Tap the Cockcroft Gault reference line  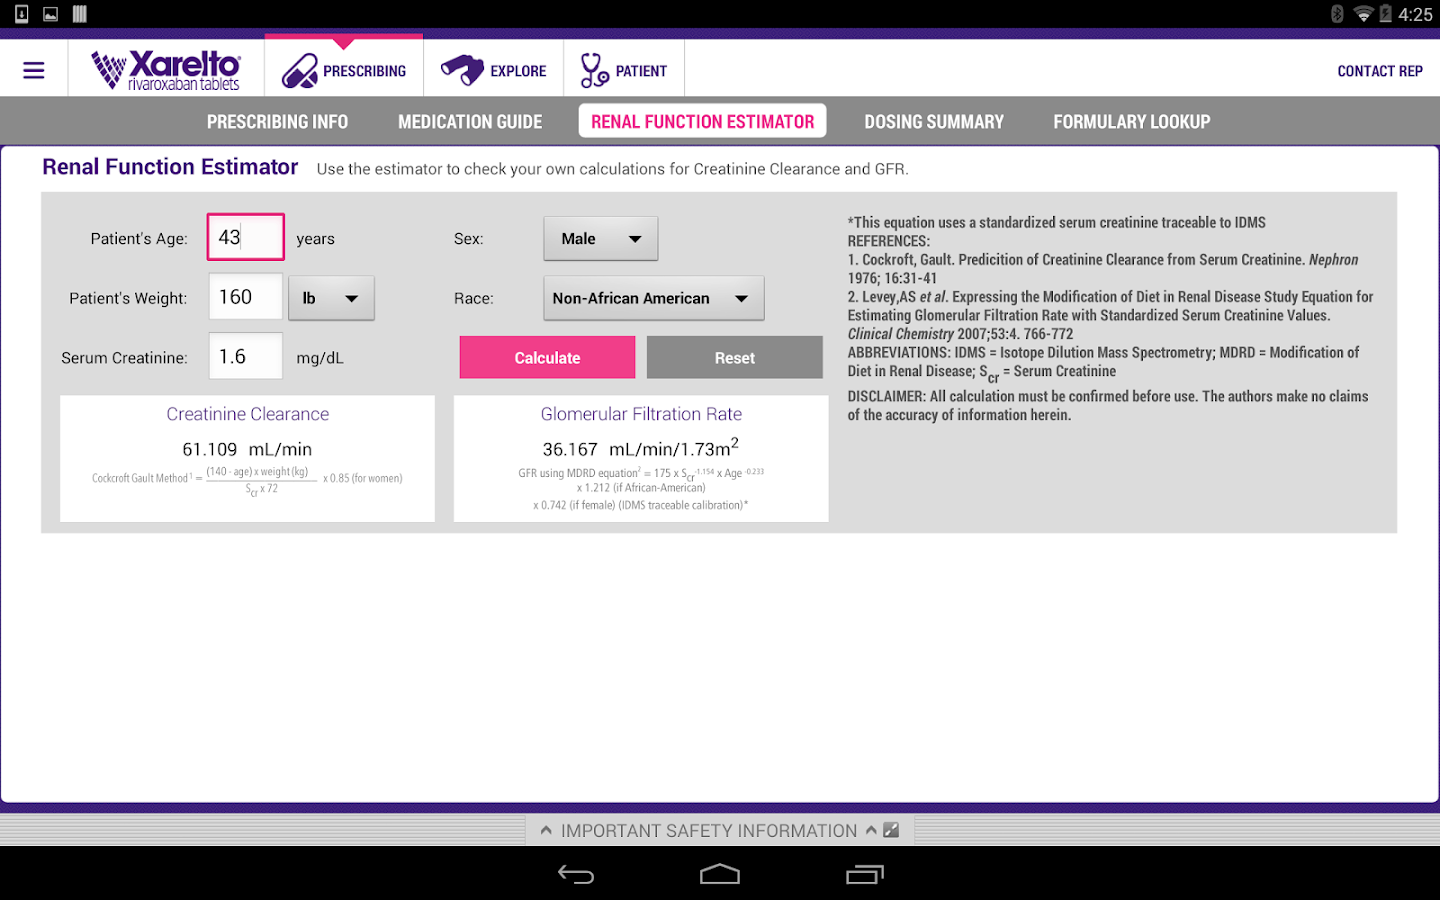[1103, 269]
